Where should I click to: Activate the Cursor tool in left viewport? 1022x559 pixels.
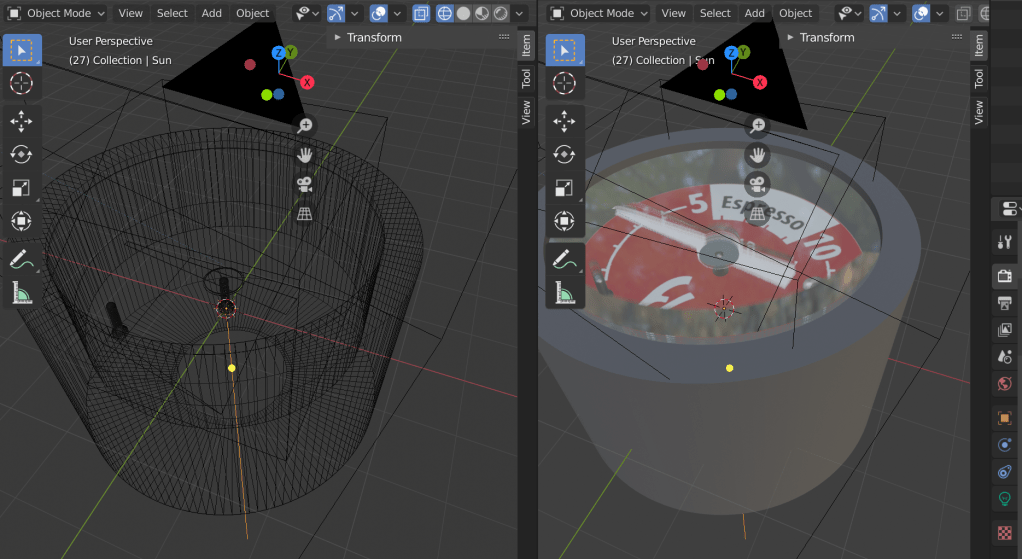22,83
